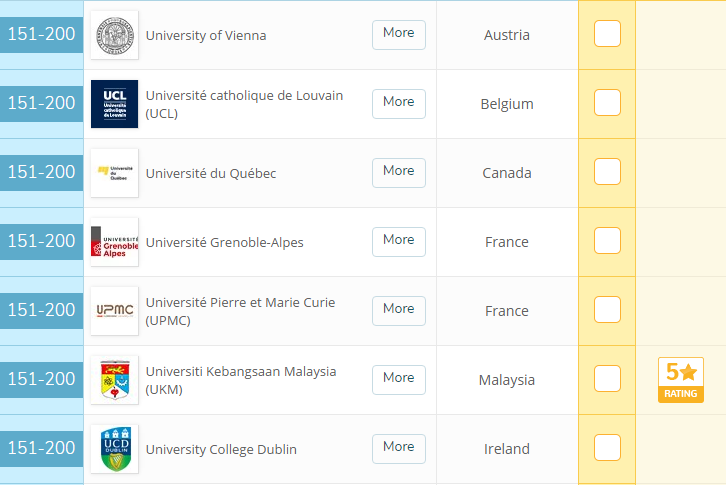Open the Université Grenoble-Alpes logo
Image resolution: width=726 pixels, height=485 pixels.
(x=114, y=242)
